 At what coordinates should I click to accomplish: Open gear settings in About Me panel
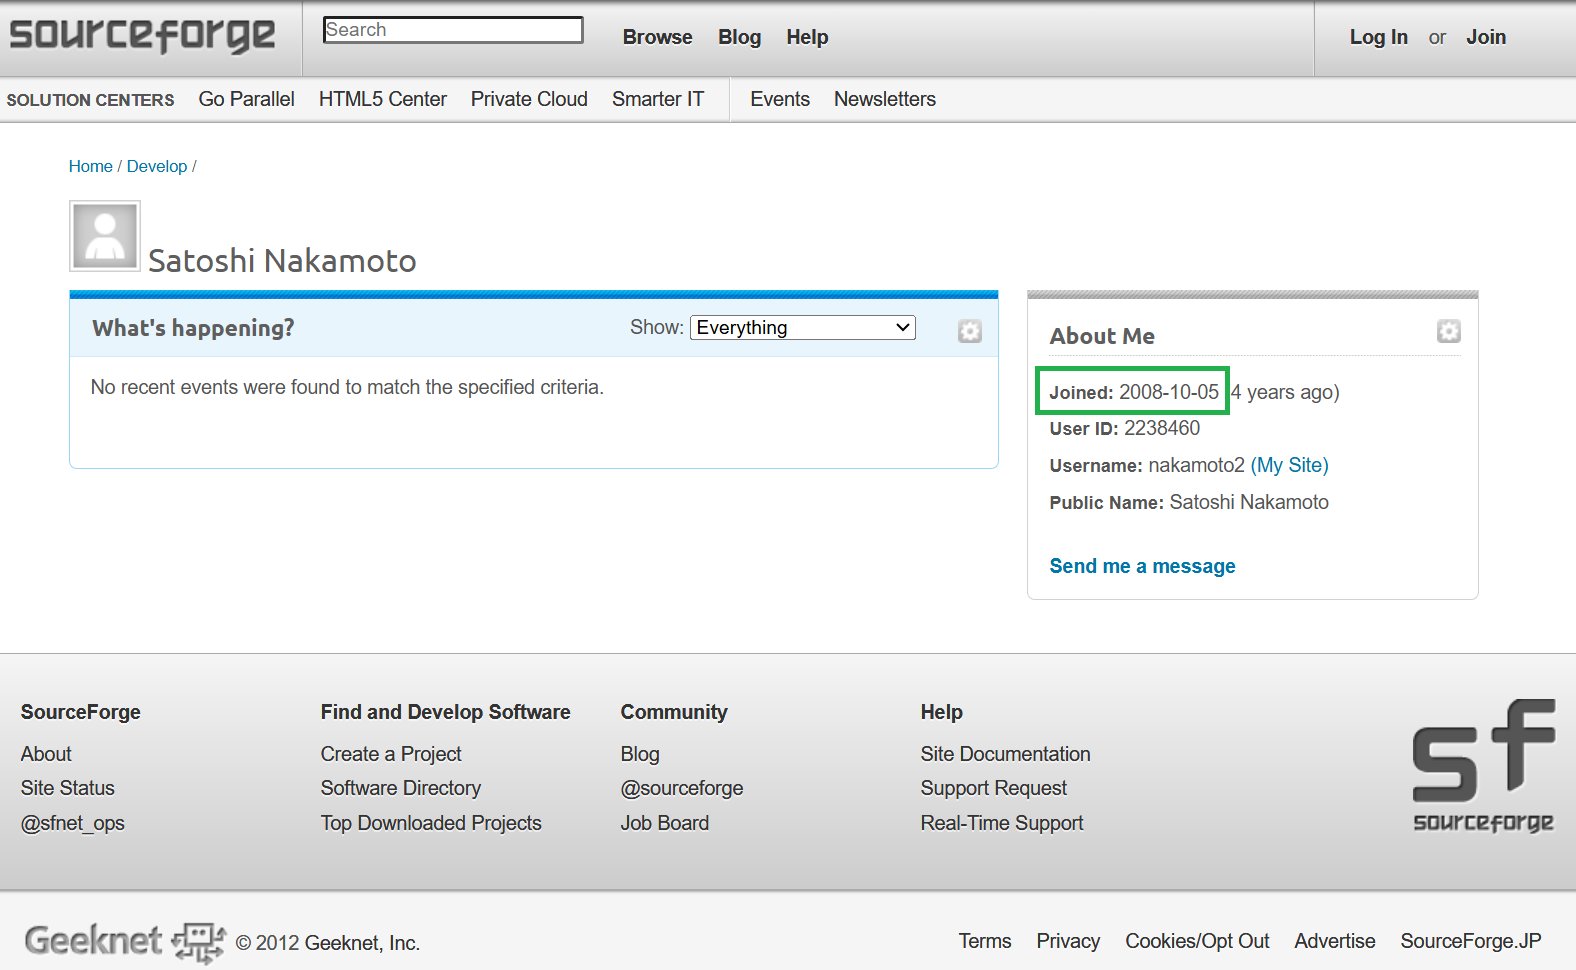click(x=1448, y=331)
